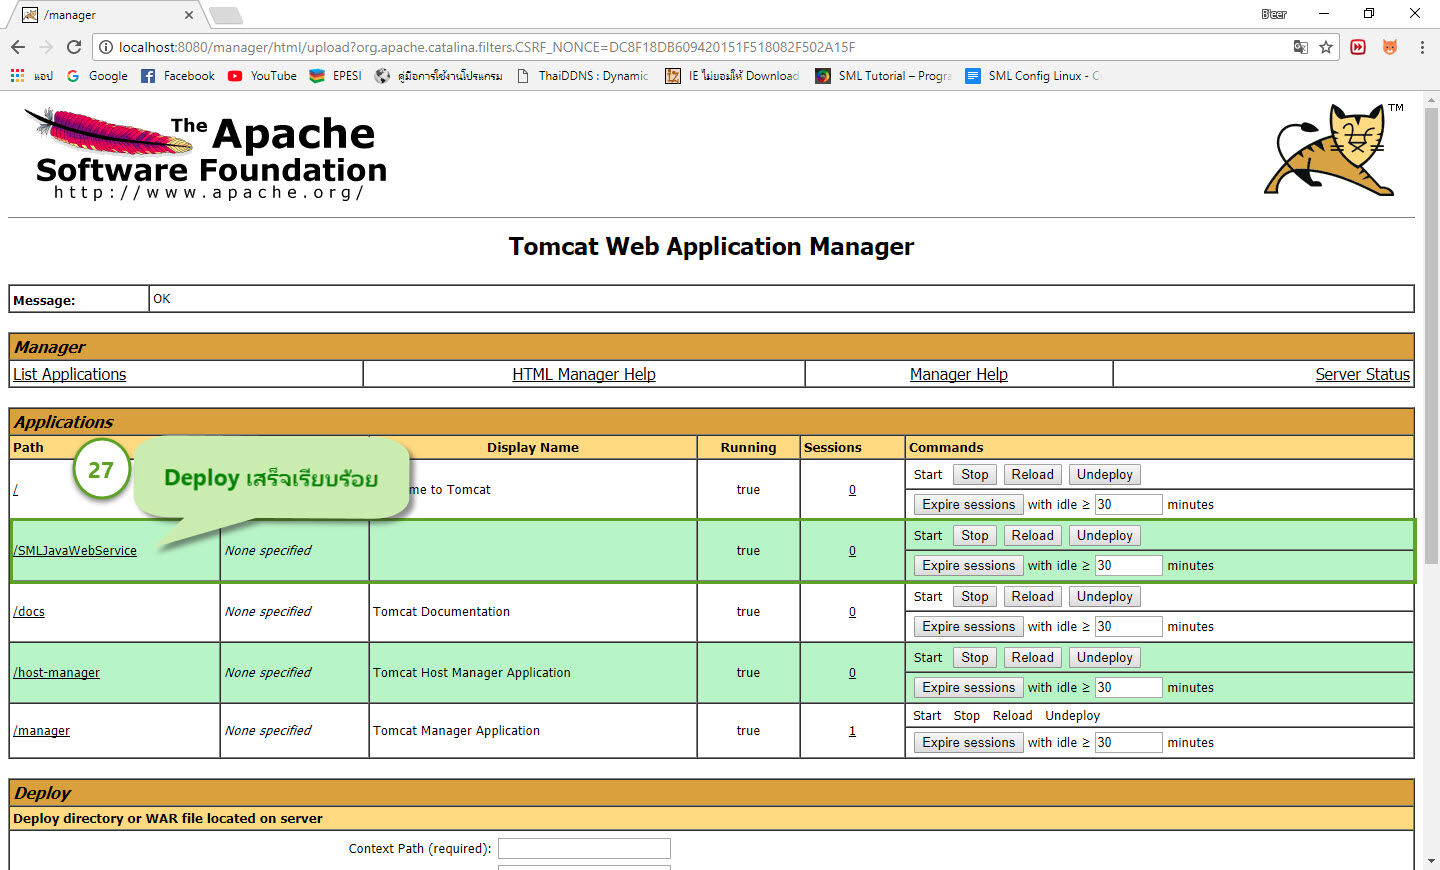Screen dimensions: 1440x870
Task: Click the Context Path (required) field
Action: pos(584,849)
